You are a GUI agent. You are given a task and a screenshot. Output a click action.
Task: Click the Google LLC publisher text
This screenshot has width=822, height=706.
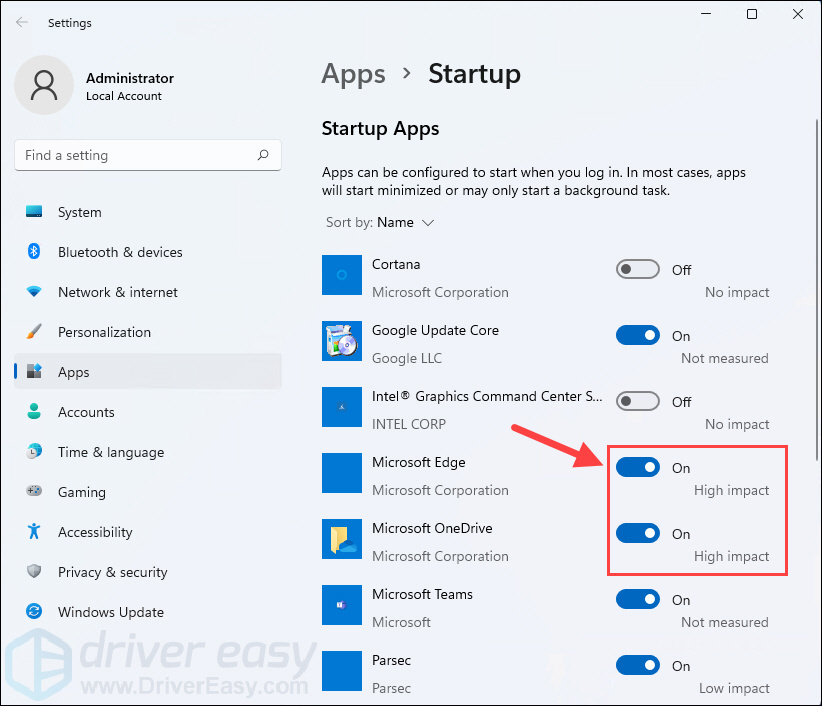(x=407, y=358)
